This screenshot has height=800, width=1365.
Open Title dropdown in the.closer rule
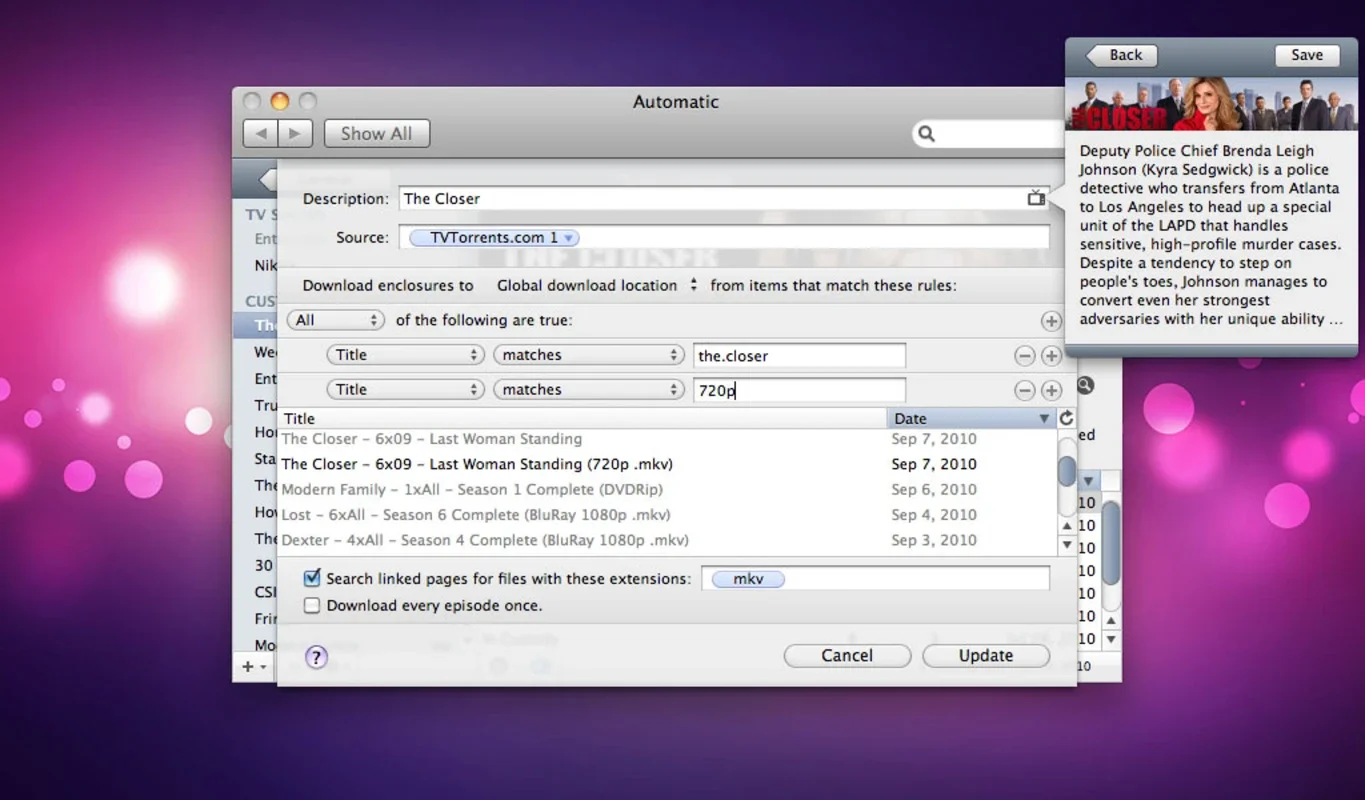point(406,355)
